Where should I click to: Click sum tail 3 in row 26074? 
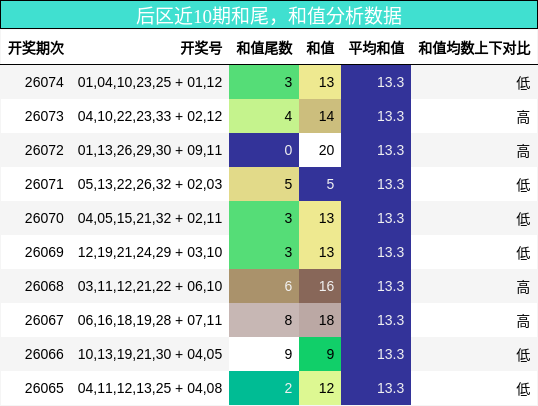(x=264, y=82)
